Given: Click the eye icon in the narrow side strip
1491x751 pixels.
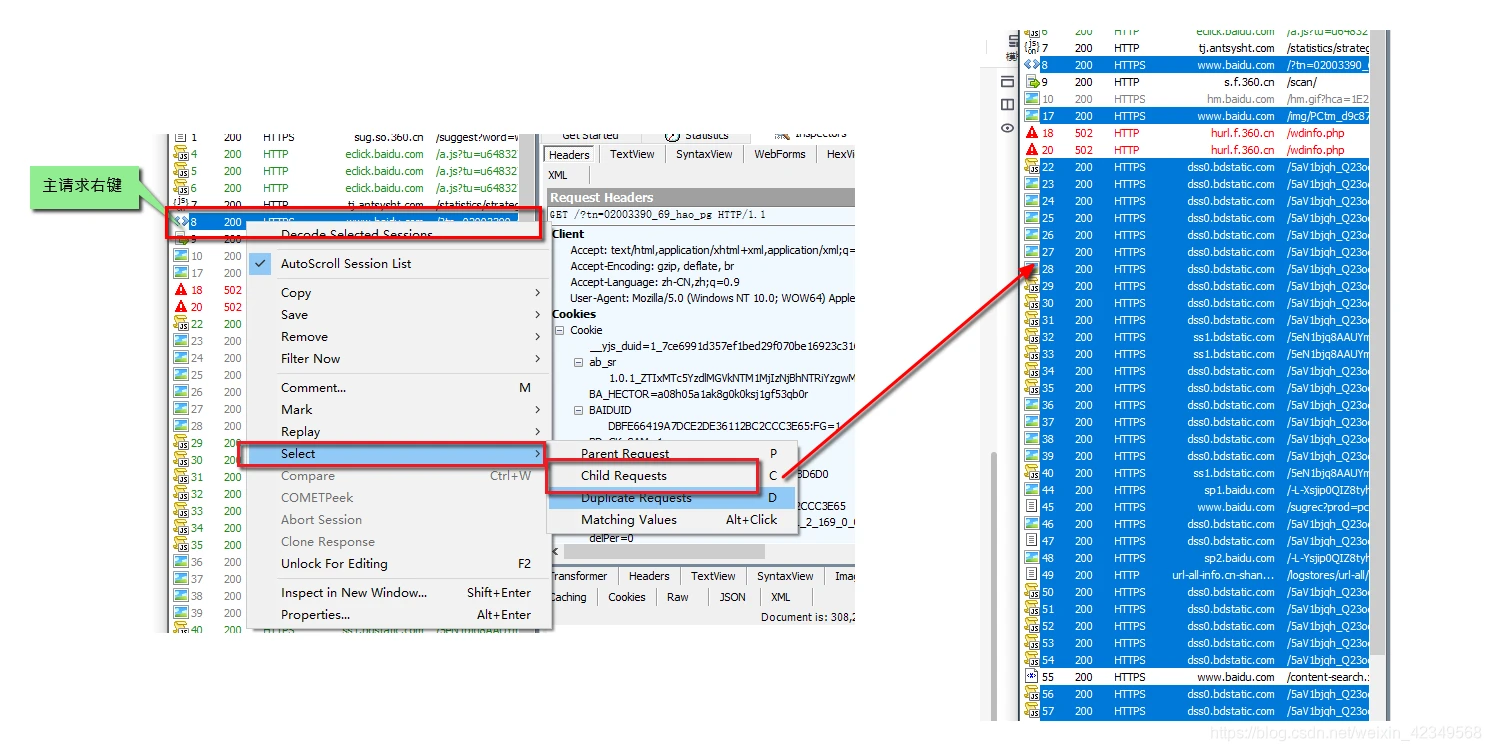Looking at the screenshot, I should (1007, 128).
